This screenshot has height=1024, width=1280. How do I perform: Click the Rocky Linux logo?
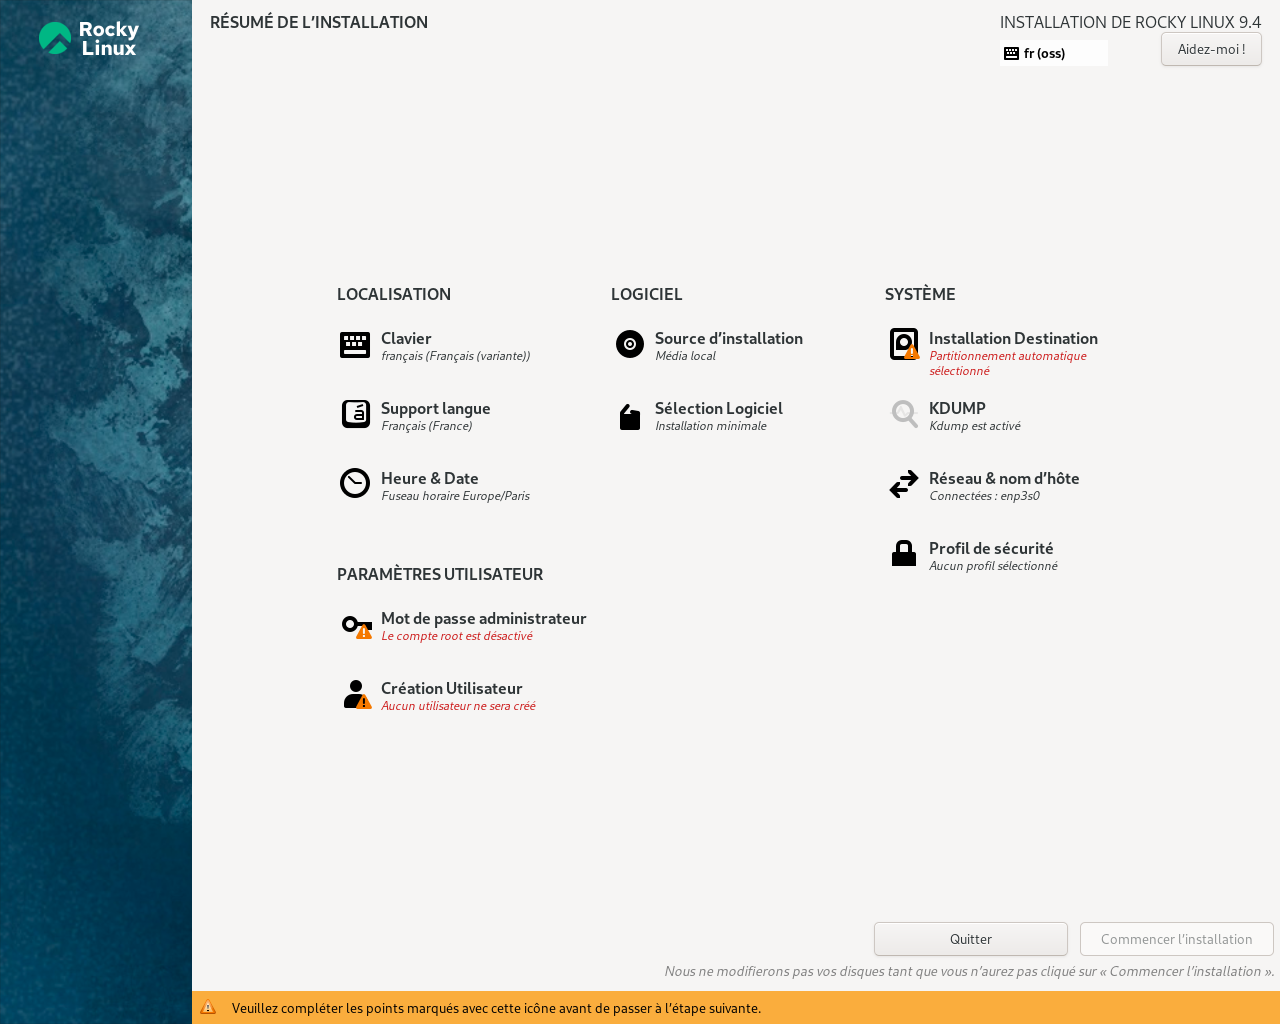pos(89,39)
